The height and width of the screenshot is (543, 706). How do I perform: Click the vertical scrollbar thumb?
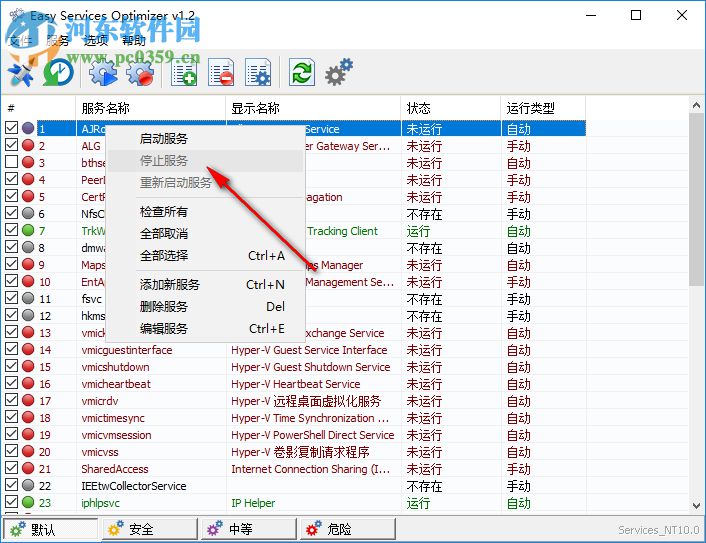(x=696, y=199)
